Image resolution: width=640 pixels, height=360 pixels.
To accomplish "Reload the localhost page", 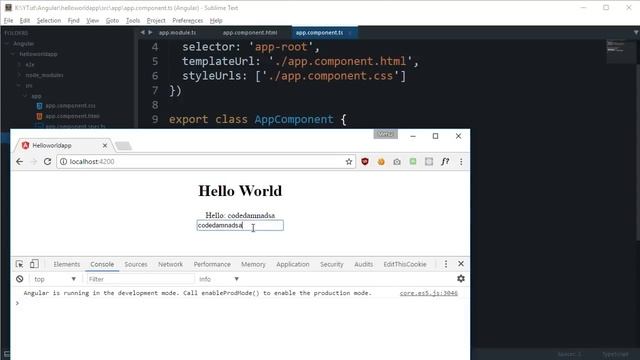I will [x=47, y=162].
